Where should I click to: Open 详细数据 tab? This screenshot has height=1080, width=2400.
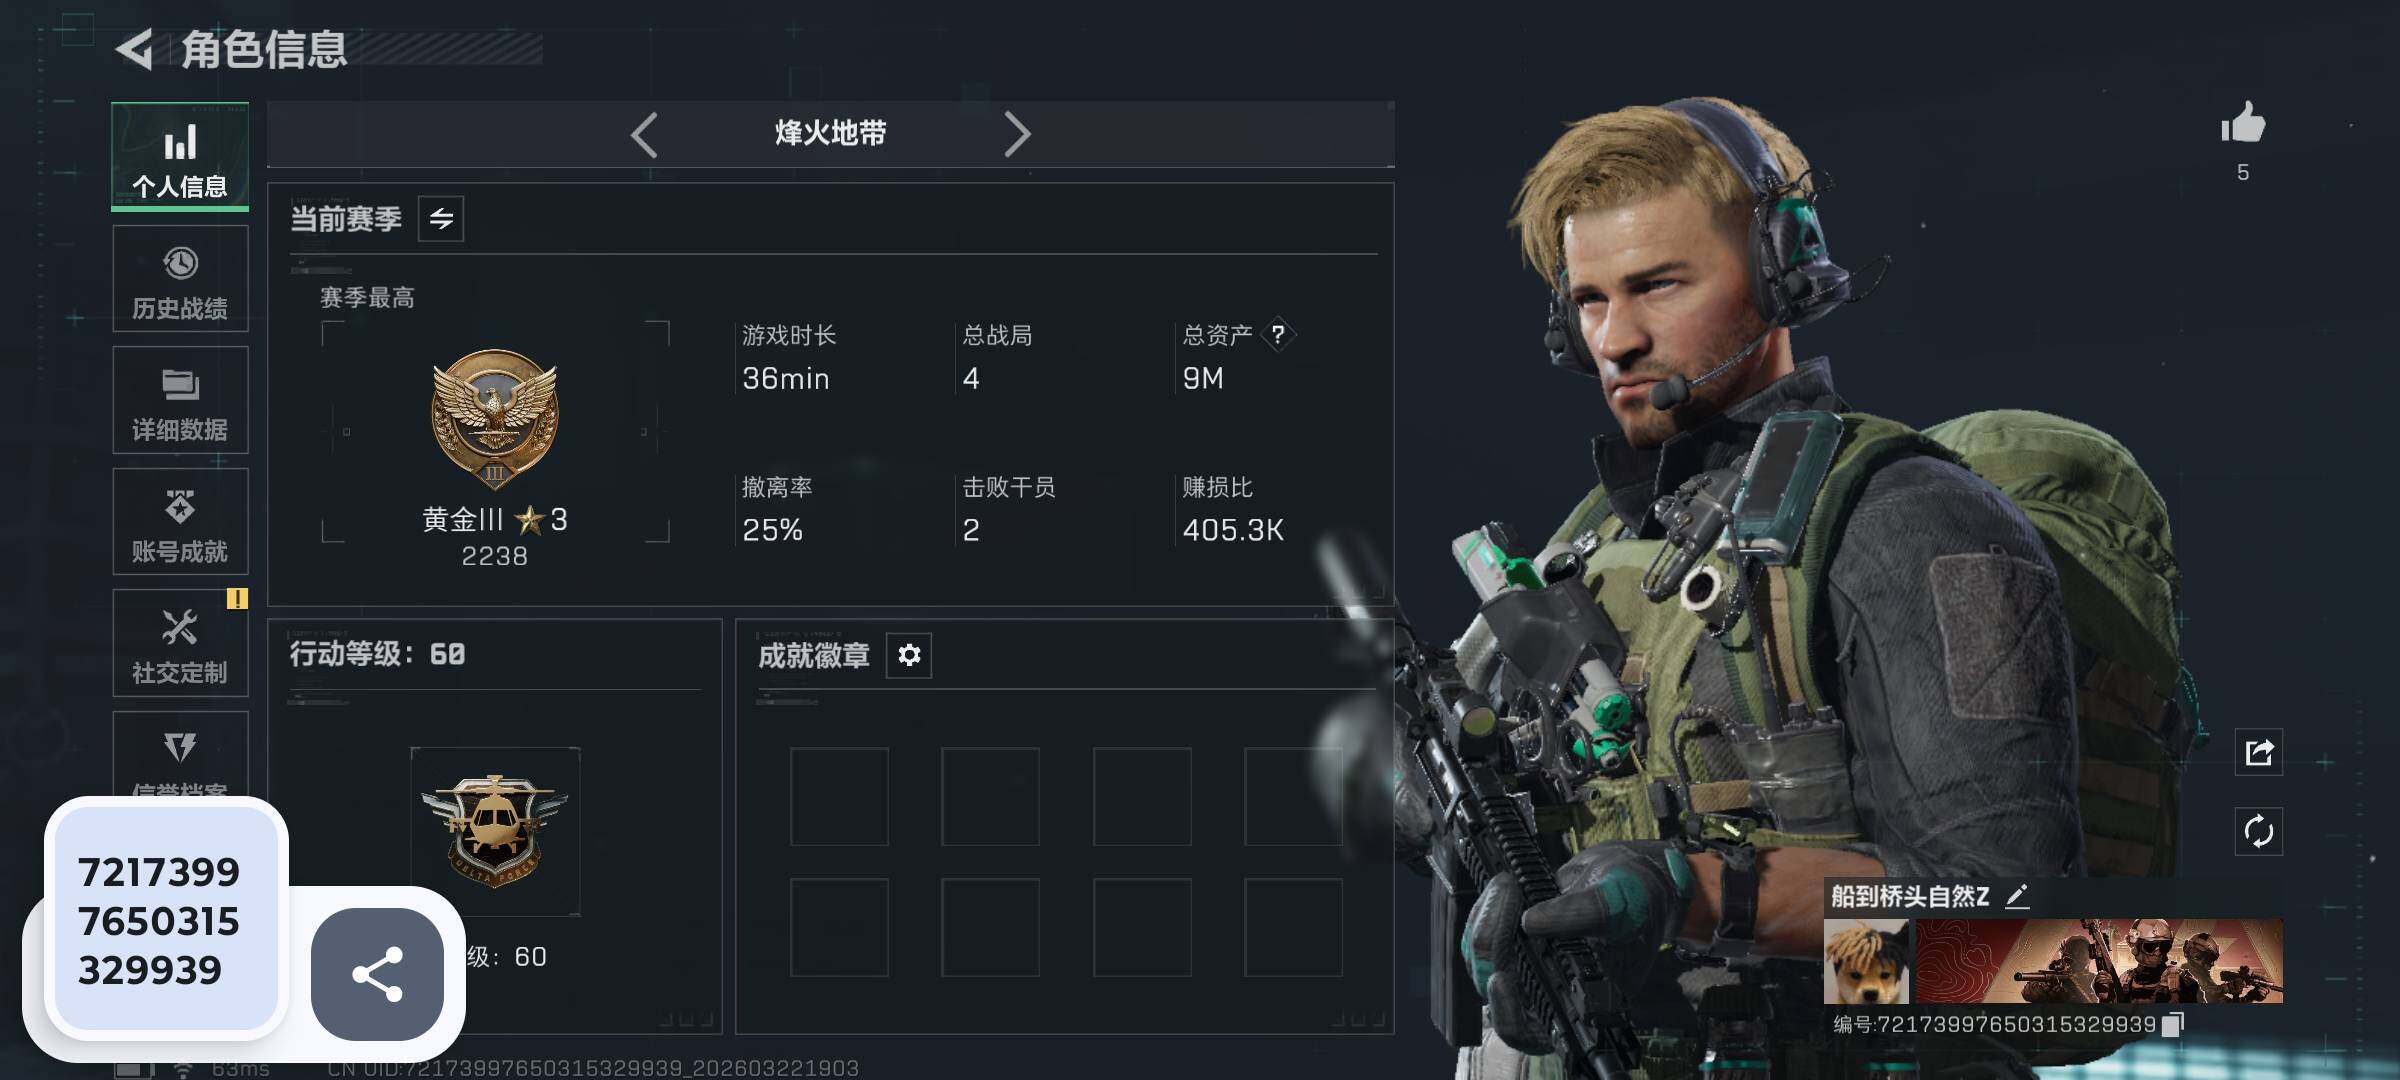point(180,400)
